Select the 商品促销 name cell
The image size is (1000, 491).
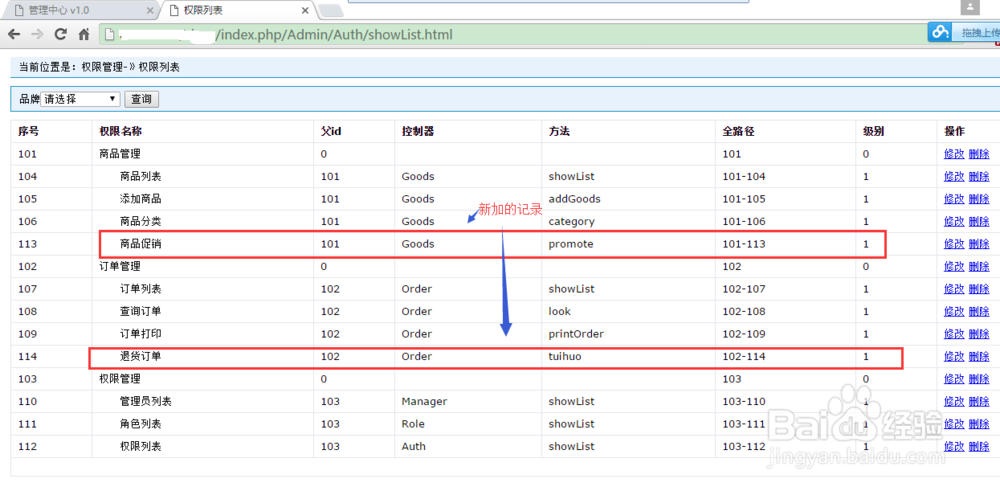[140, 244]
